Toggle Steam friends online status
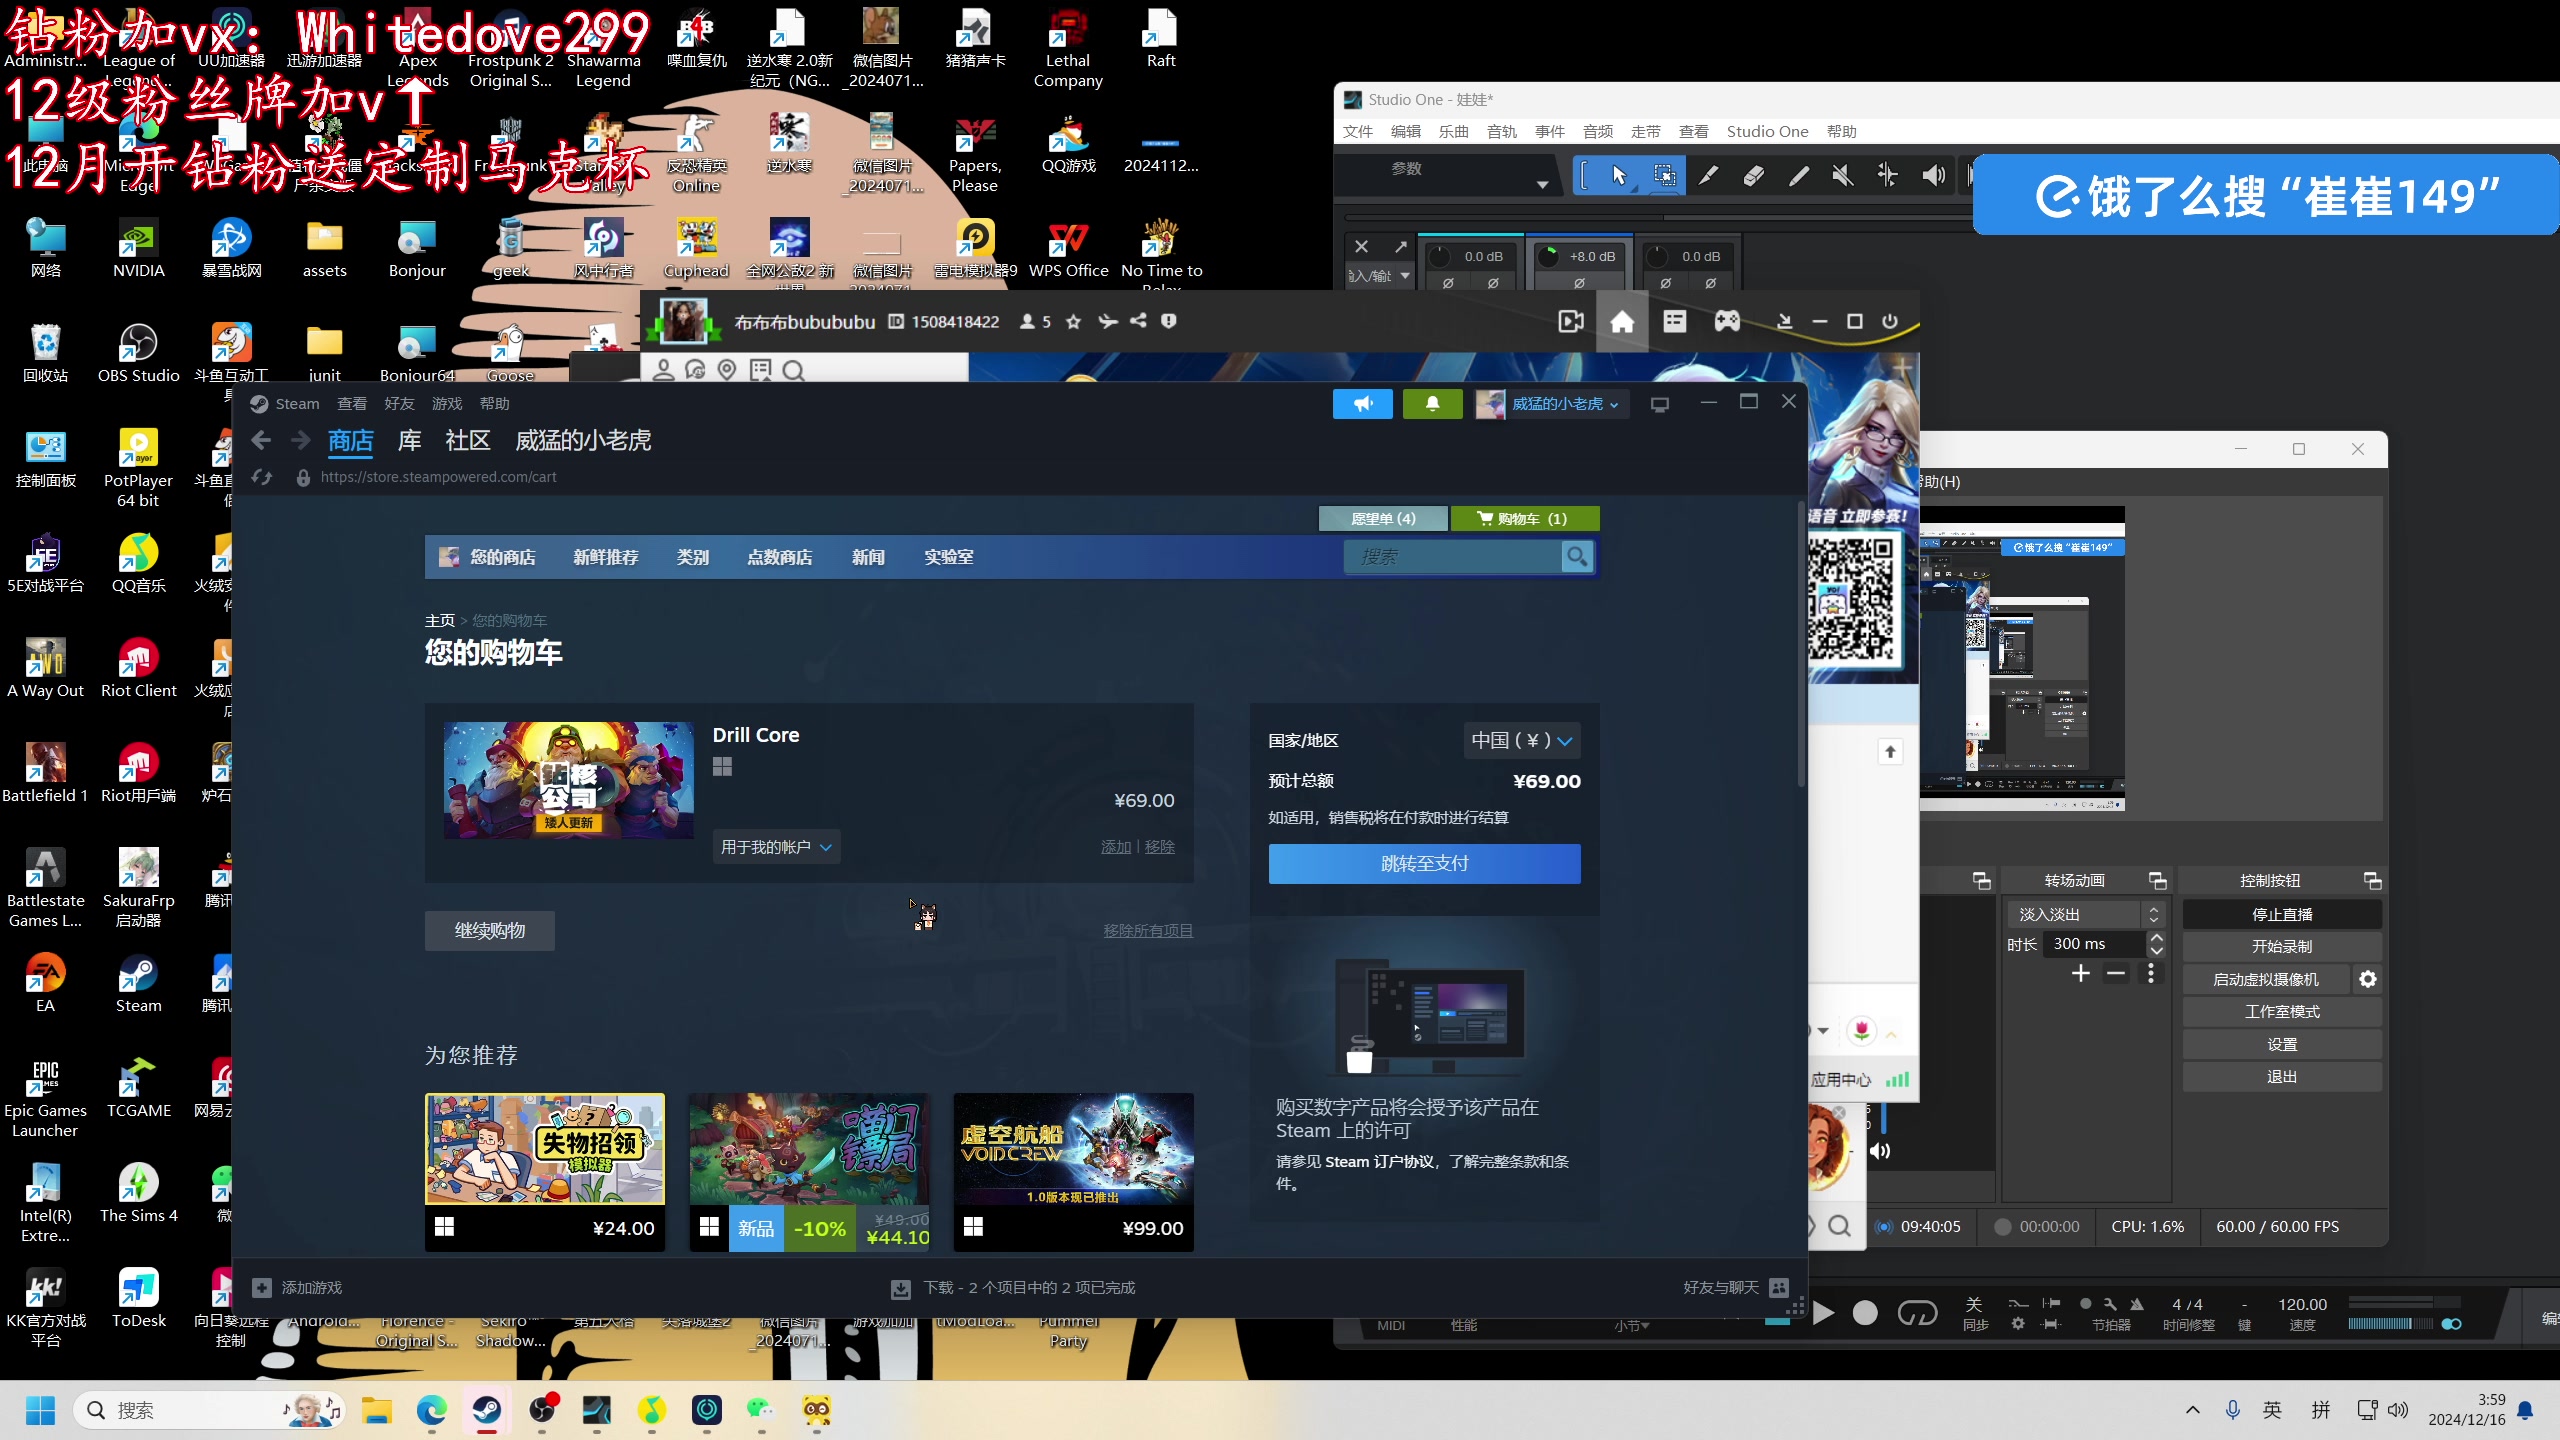Screen dimensions: 2560x1440 pos(1779,1285)
